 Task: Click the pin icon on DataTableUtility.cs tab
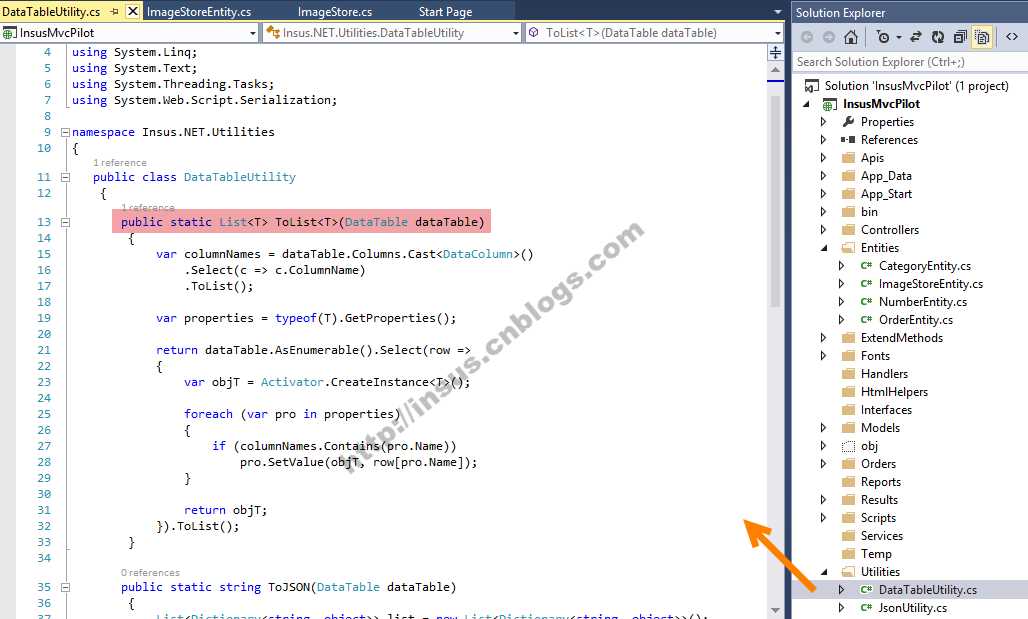pyautogui.click(x=114, y=11)
